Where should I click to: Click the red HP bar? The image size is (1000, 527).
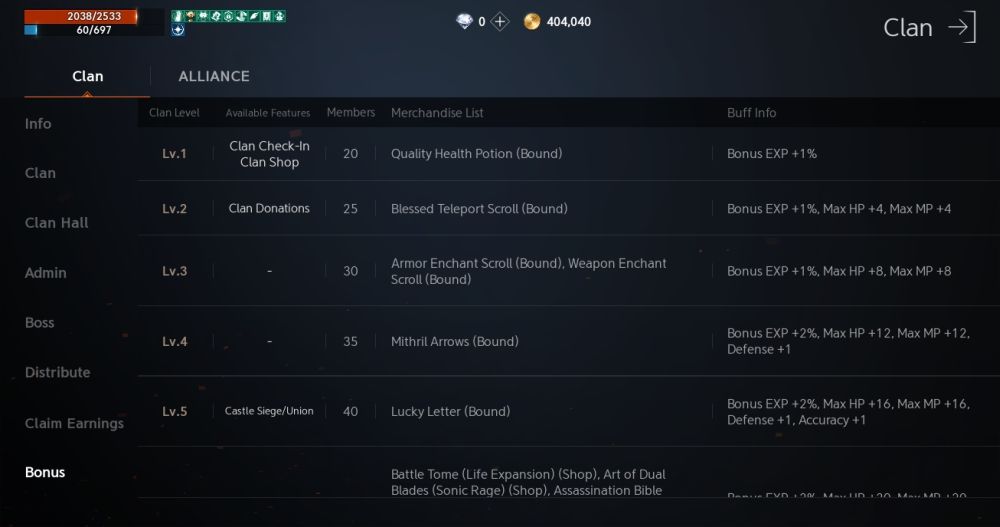[81, 16]
